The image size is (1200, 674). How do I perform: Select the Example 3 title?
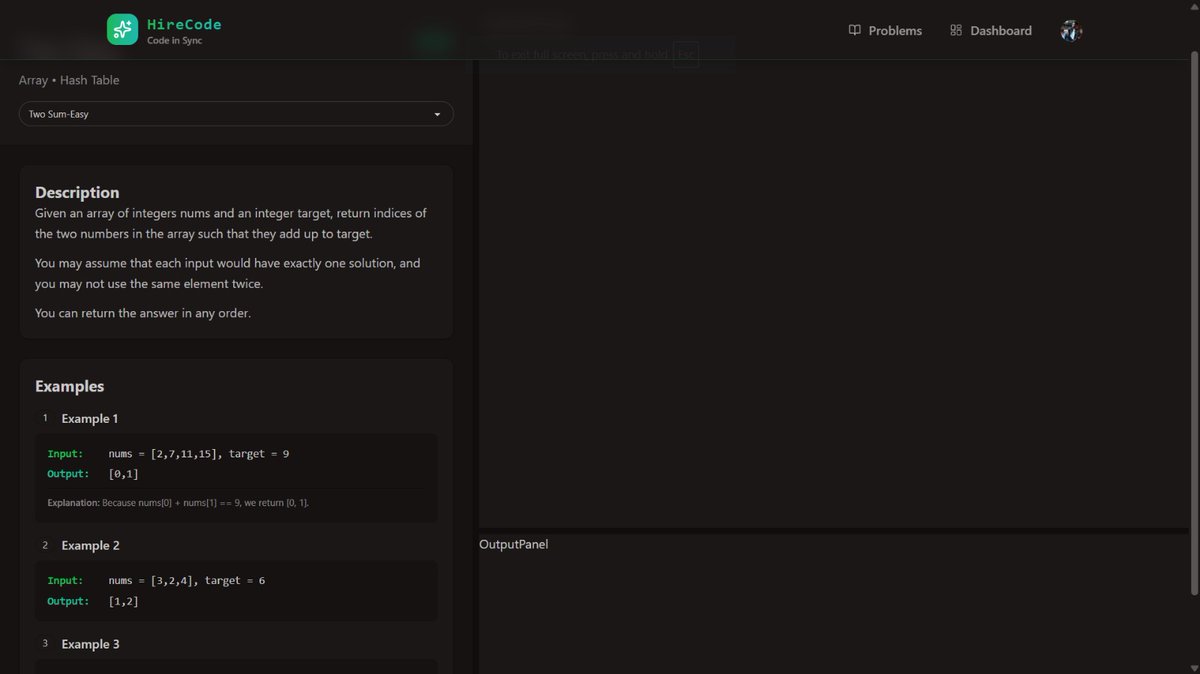click(90, 645)
